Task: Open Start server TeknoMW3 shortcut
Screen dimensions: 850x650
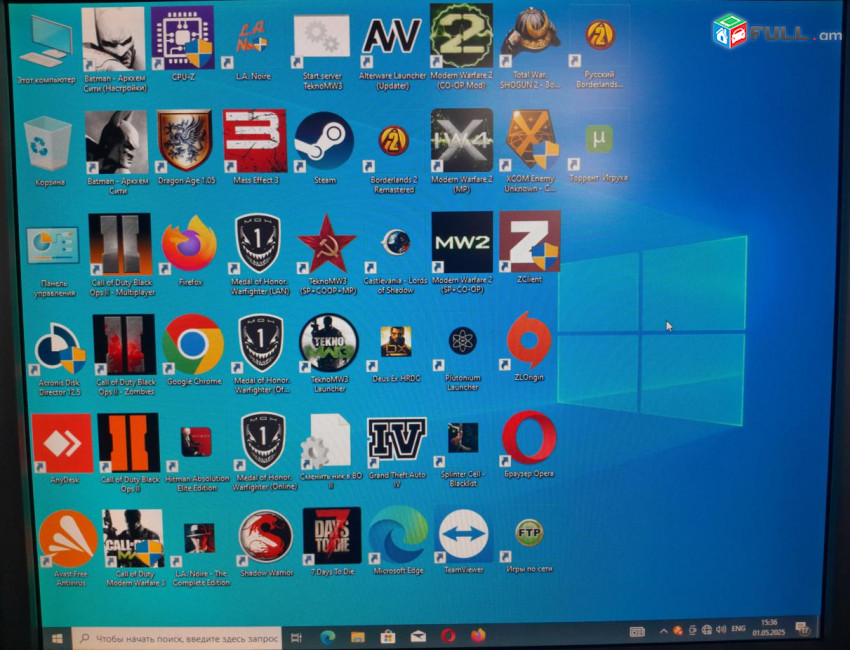Action: 322,37
